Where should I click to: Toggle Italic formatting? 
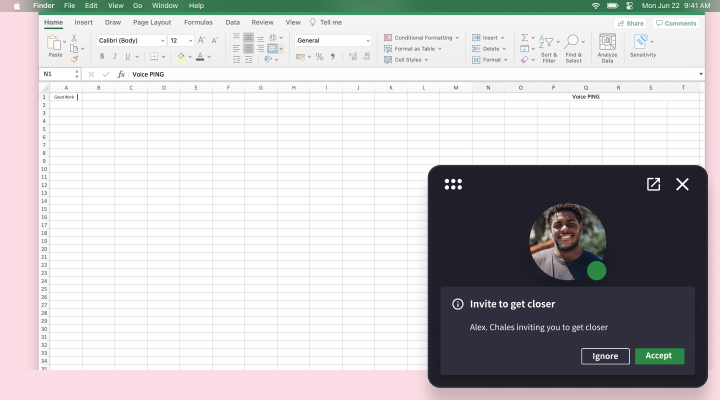click(114, 57)
